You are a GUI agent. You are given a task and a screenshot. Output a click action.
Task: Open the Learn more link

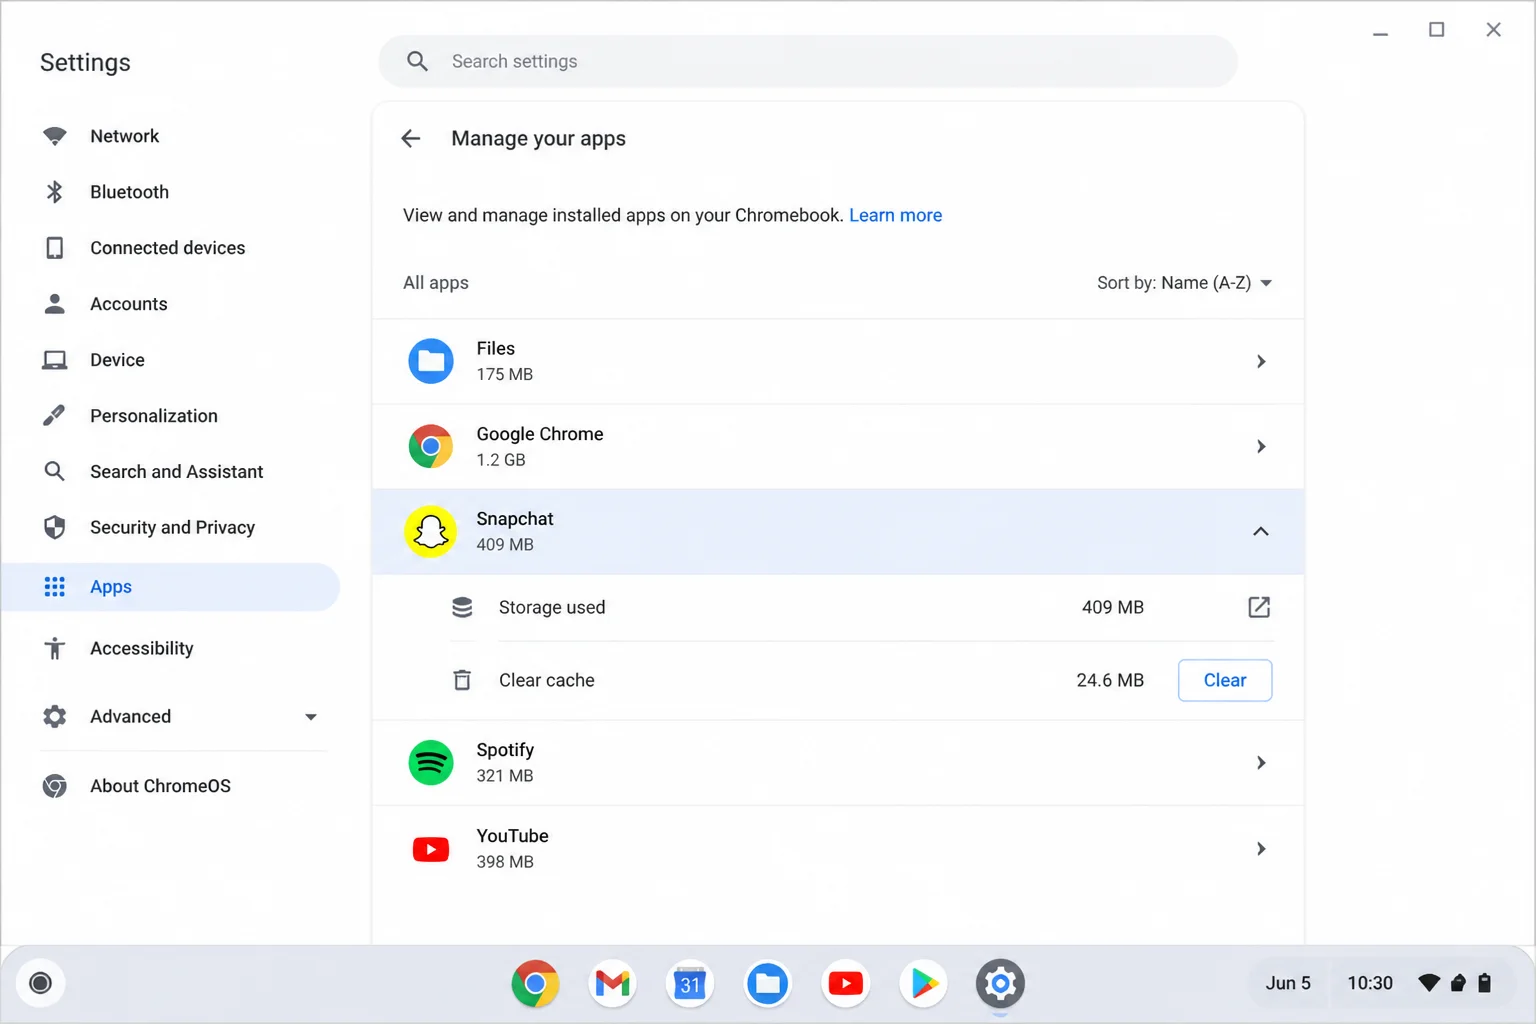click(895, 215)
